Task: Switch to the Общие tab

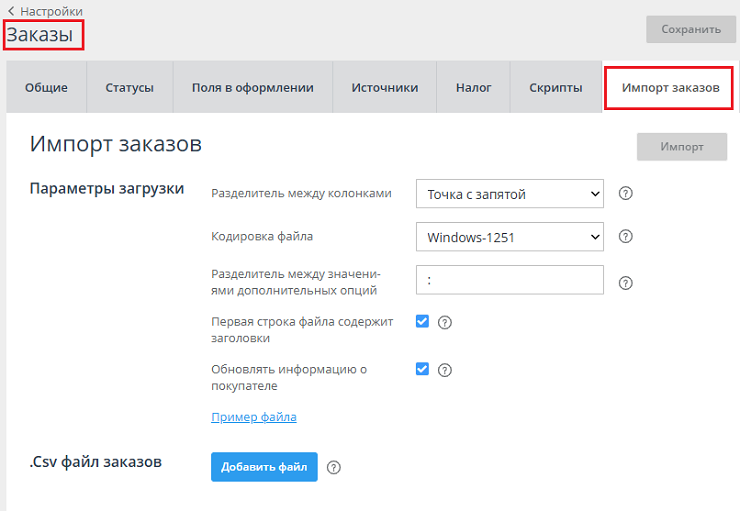Action: pos(46,88)
